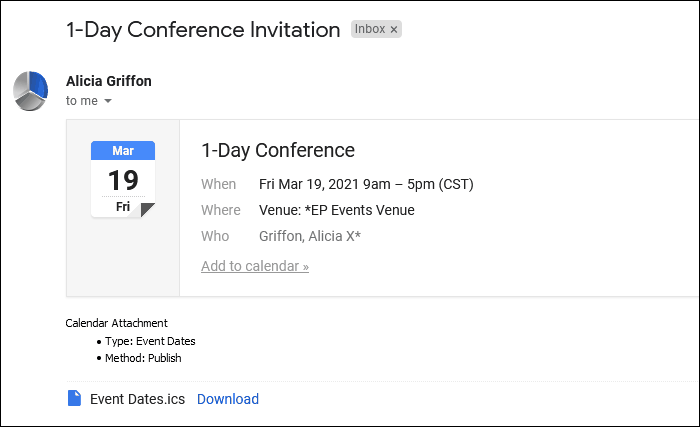
Task: Click the sender name Alicia Griffon
Action: point(108,81)
